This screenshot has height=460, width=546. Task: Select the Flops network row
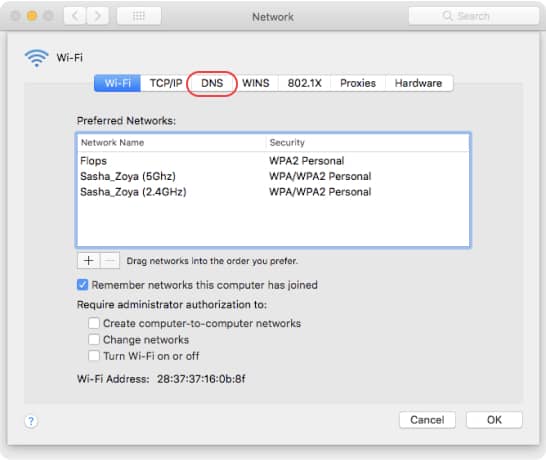(273, 161)
